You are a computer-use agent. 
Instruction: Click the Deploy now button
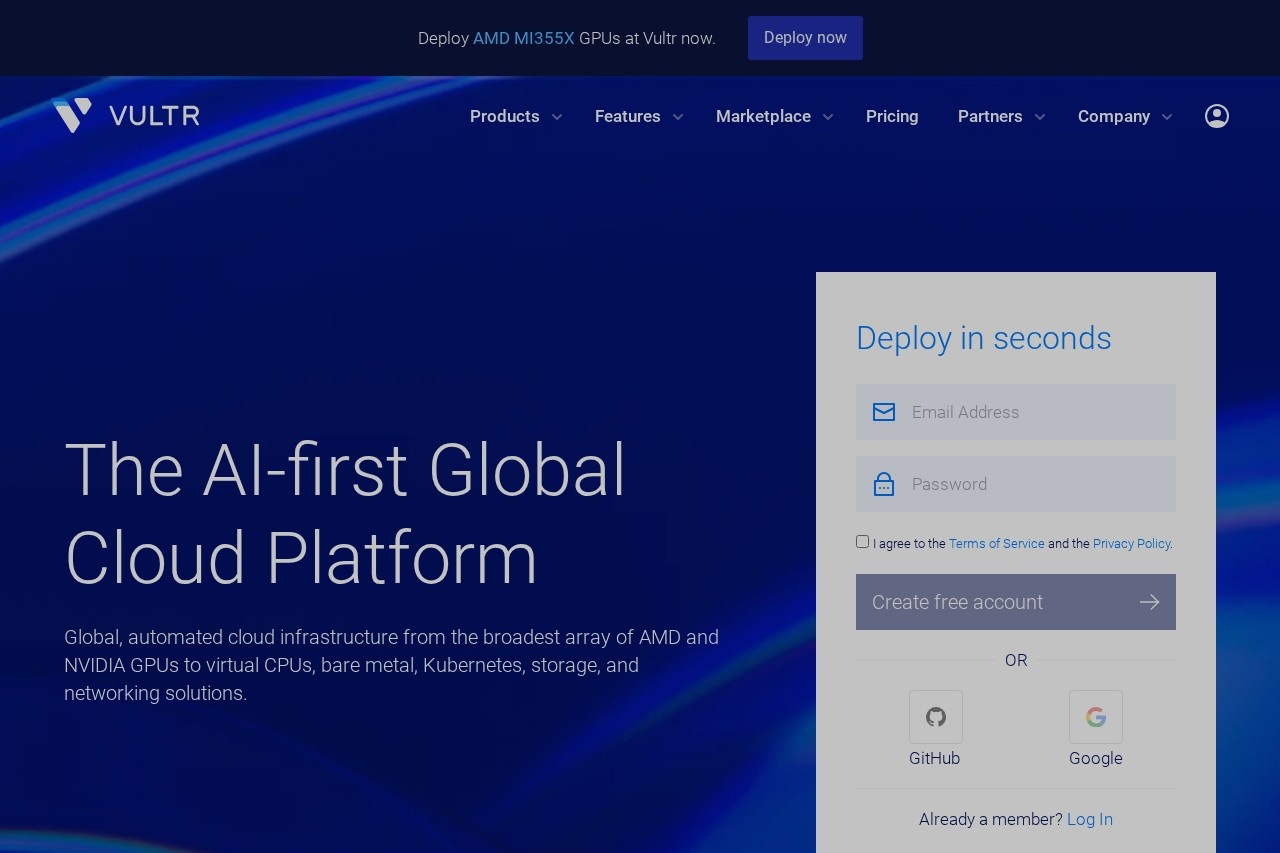tap(805, 38)
